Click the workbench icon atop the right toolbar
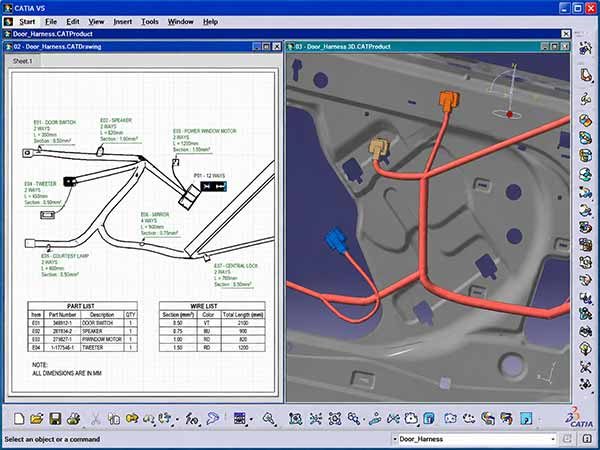Viewport: 600px width, 450px height. pyautogui.click(x=585, y=49)
